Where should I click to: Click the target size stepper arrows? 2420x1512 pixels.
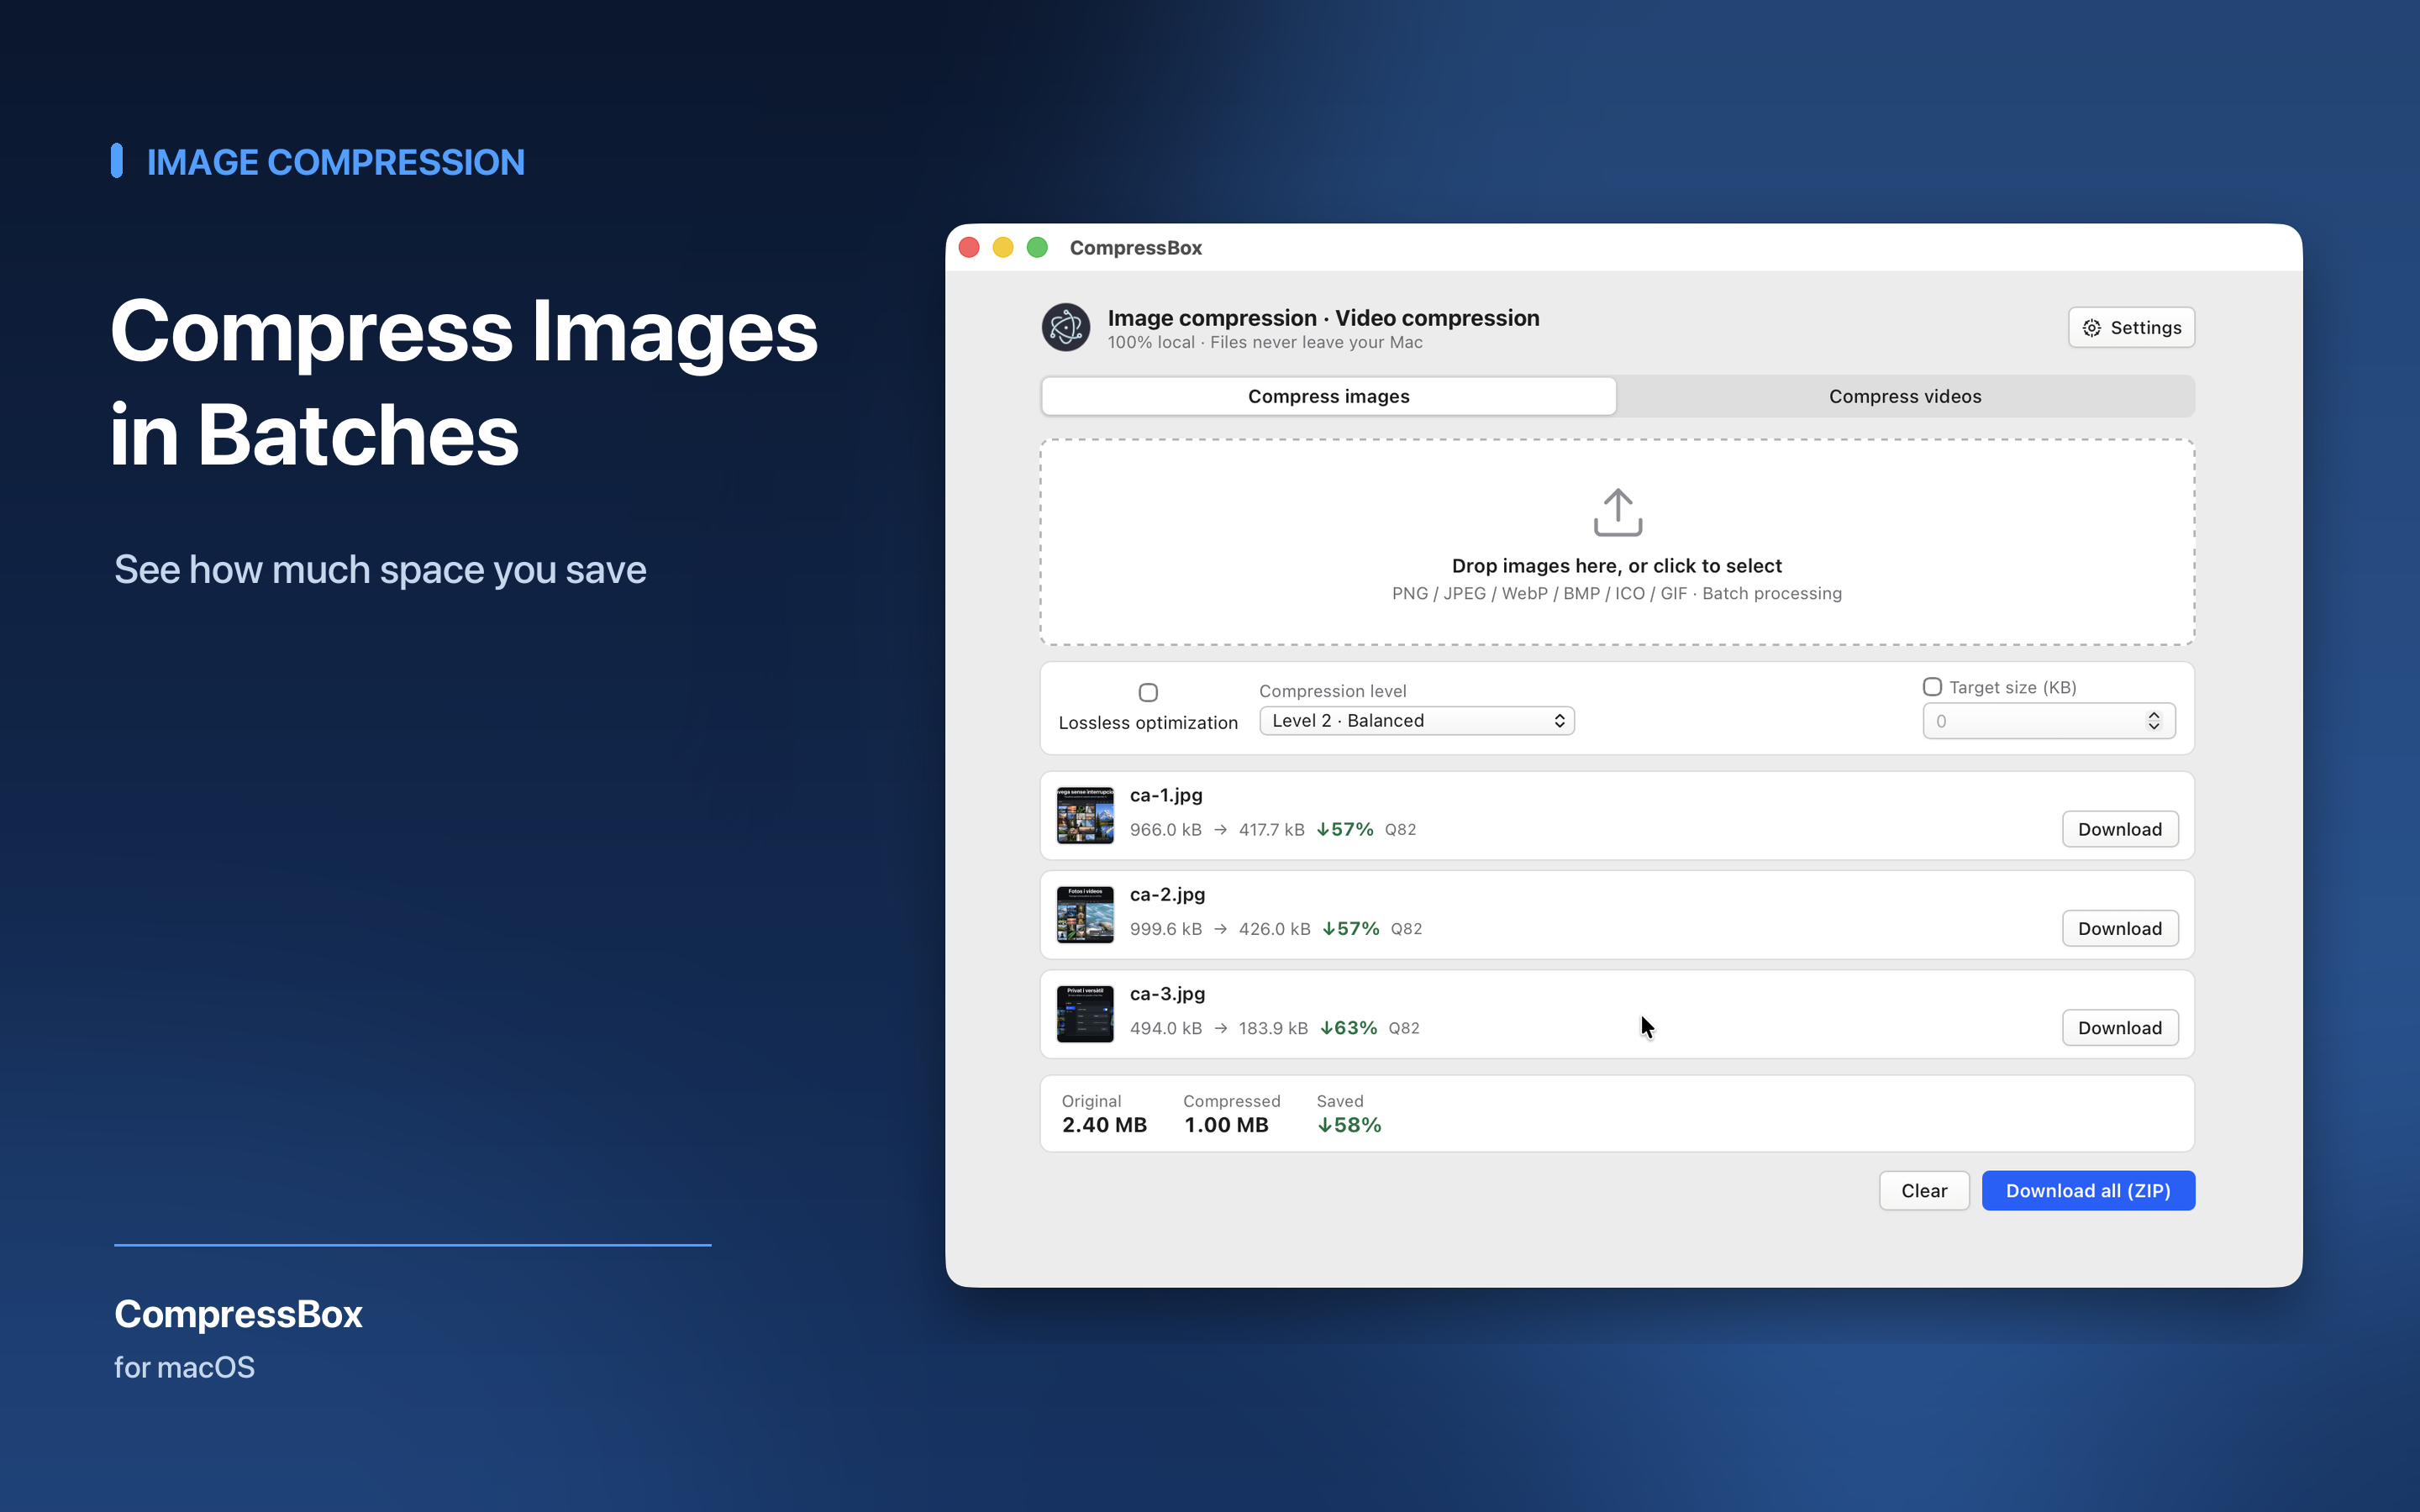tap(2153, 721)
